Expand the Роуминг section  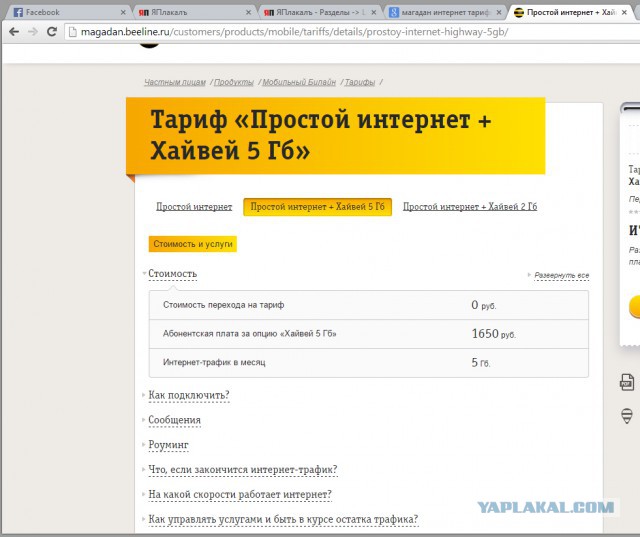168,445
